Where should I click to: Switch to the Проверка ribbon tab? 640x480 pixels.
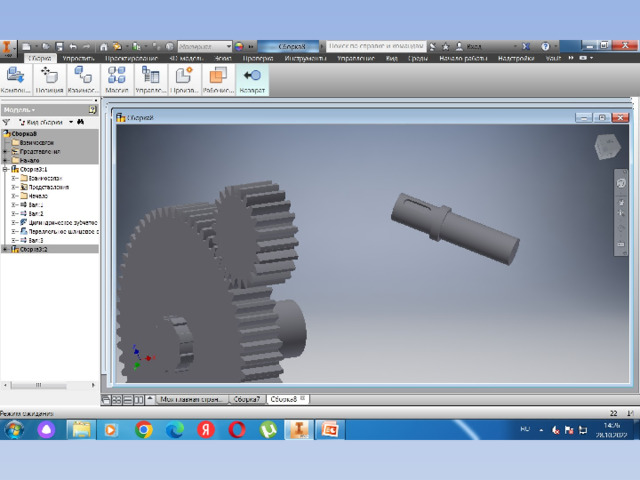point(258,58)
